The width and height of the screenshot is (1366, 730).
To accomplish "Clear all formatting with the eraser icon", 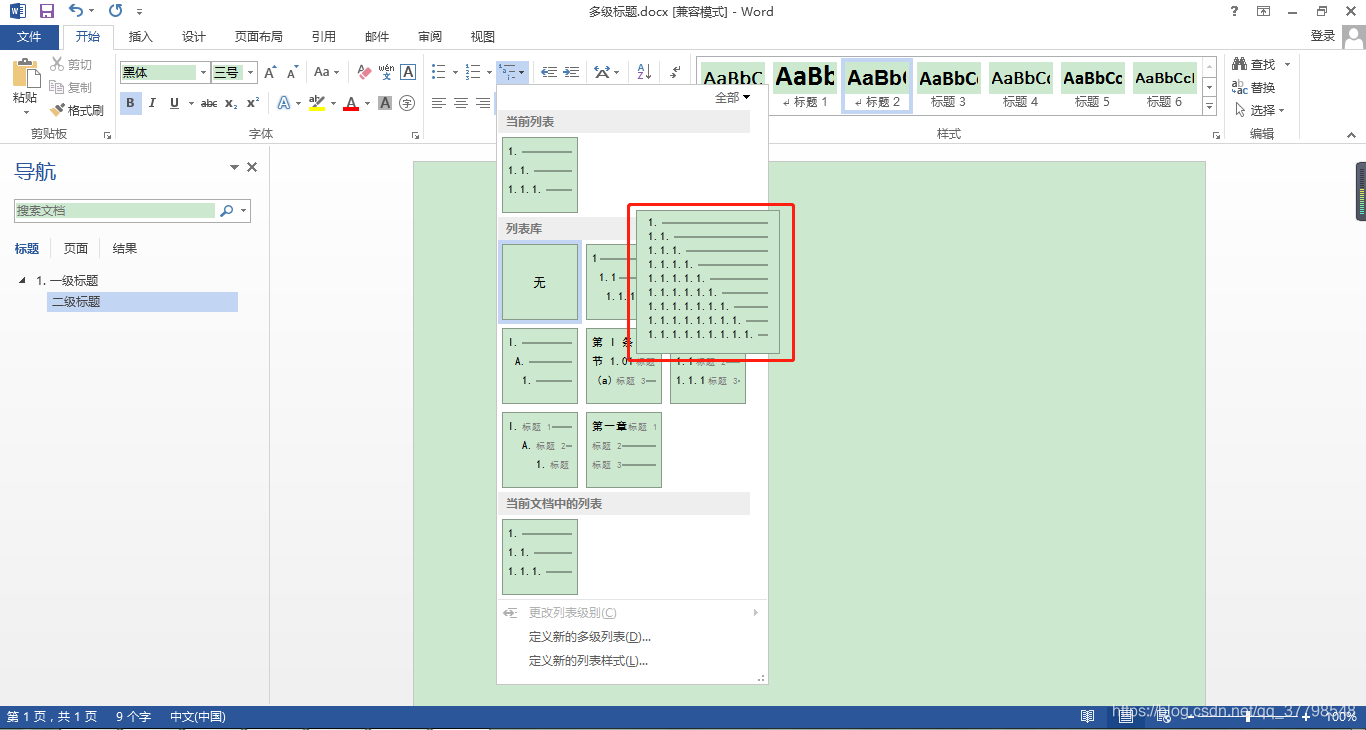I will [x=364, y=73].
